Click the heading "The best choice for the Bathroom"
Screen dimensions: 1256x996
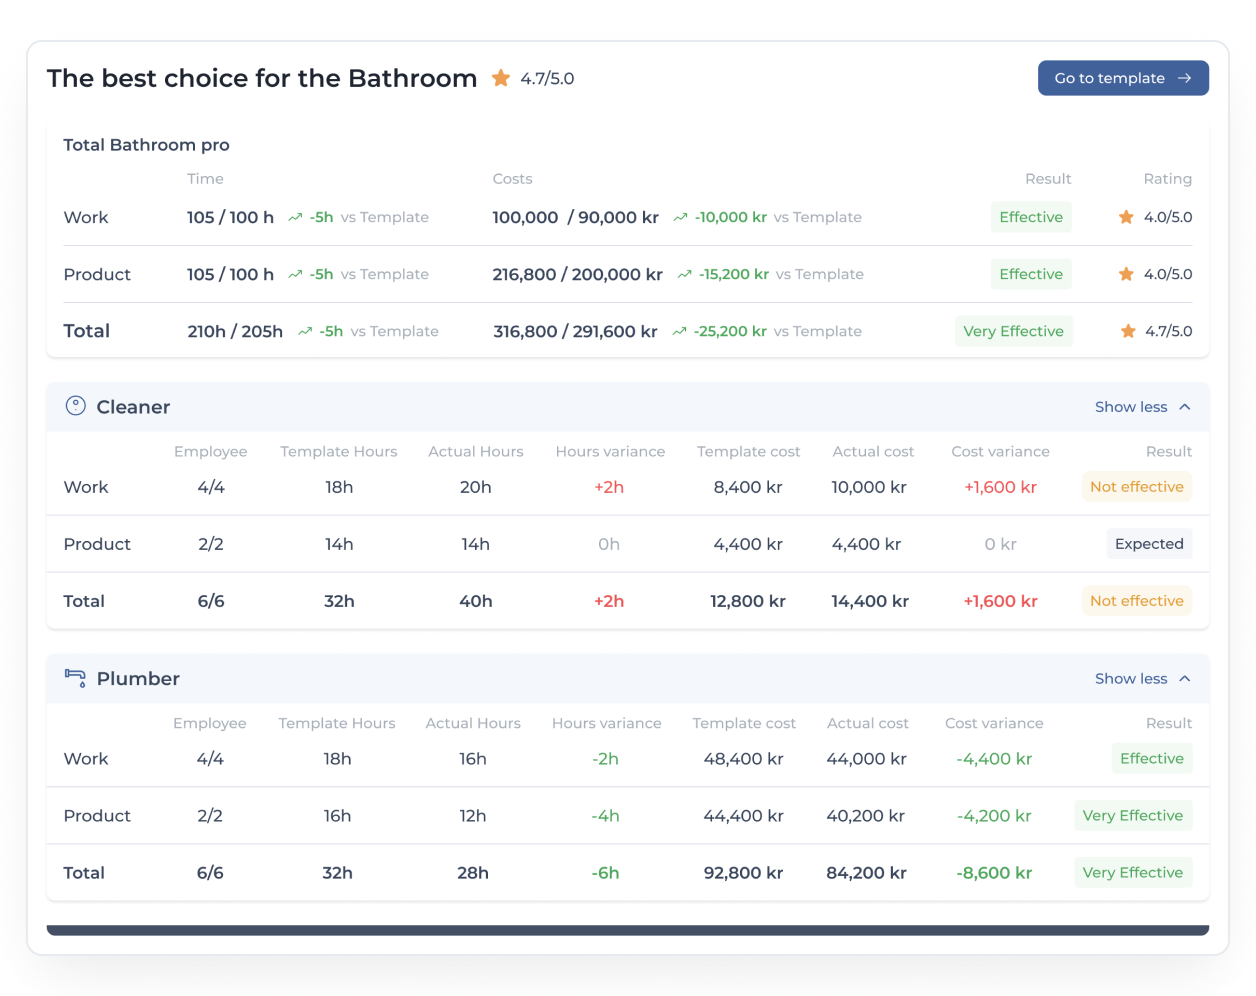tap(262, 78)
